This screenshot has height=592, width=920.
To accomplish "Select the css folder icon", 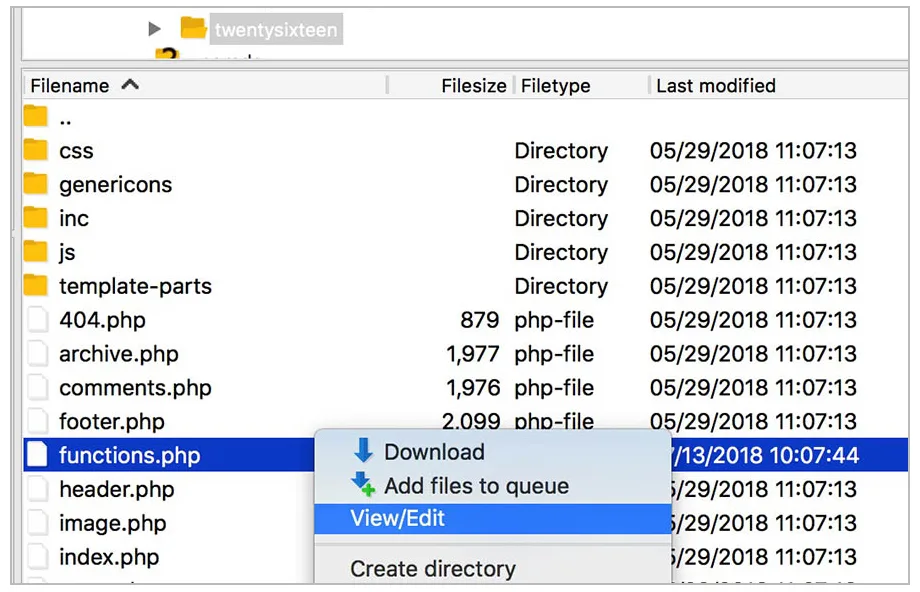I will click(36, 150).
